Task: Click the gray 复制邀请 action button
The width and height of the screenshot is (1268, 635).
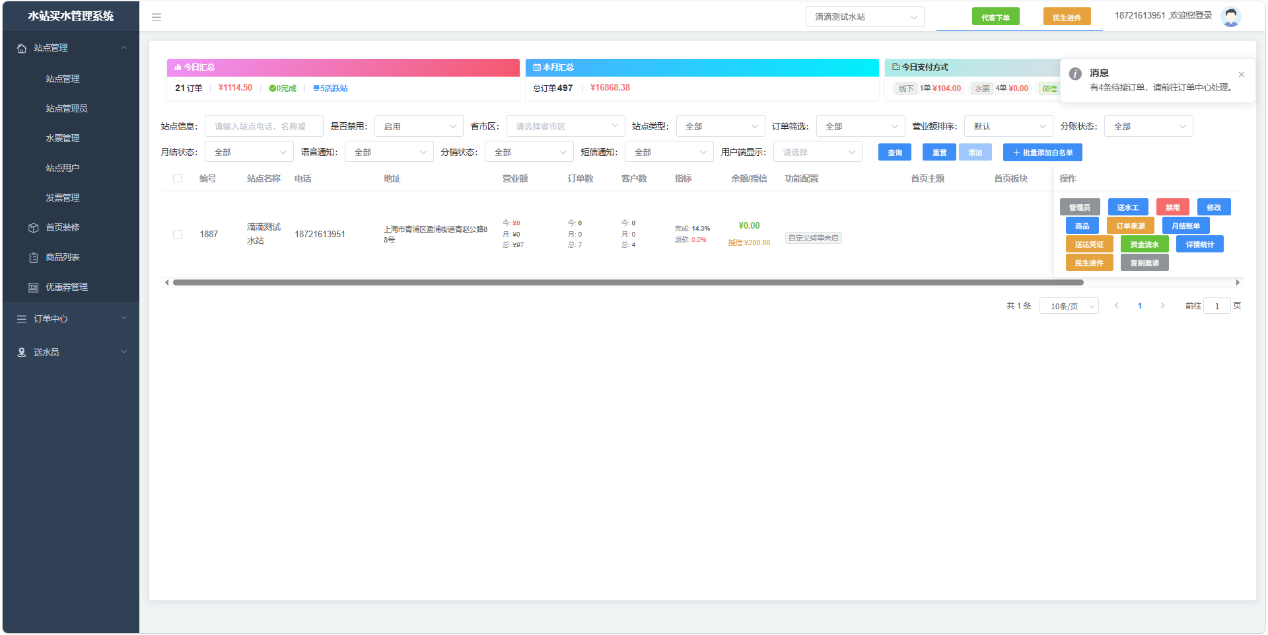Action: click(1144, 263)
